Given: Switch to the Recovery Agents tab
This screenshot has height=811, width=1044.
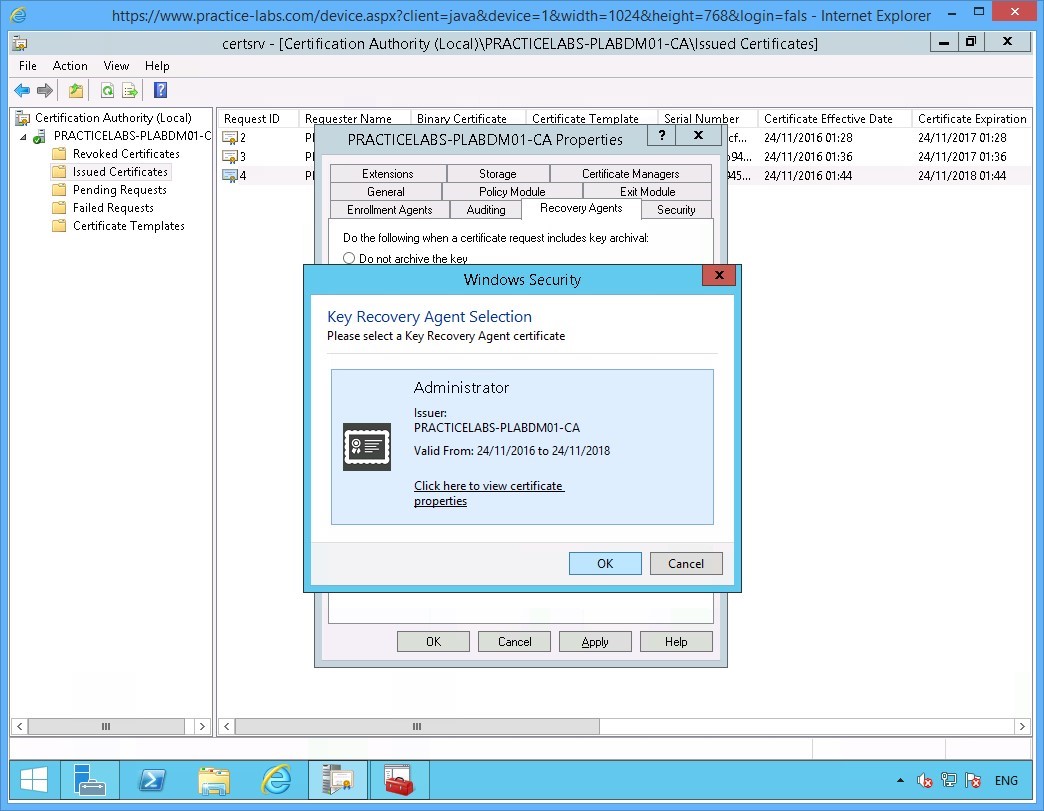Looking at the screenshot, I should 581,209.
